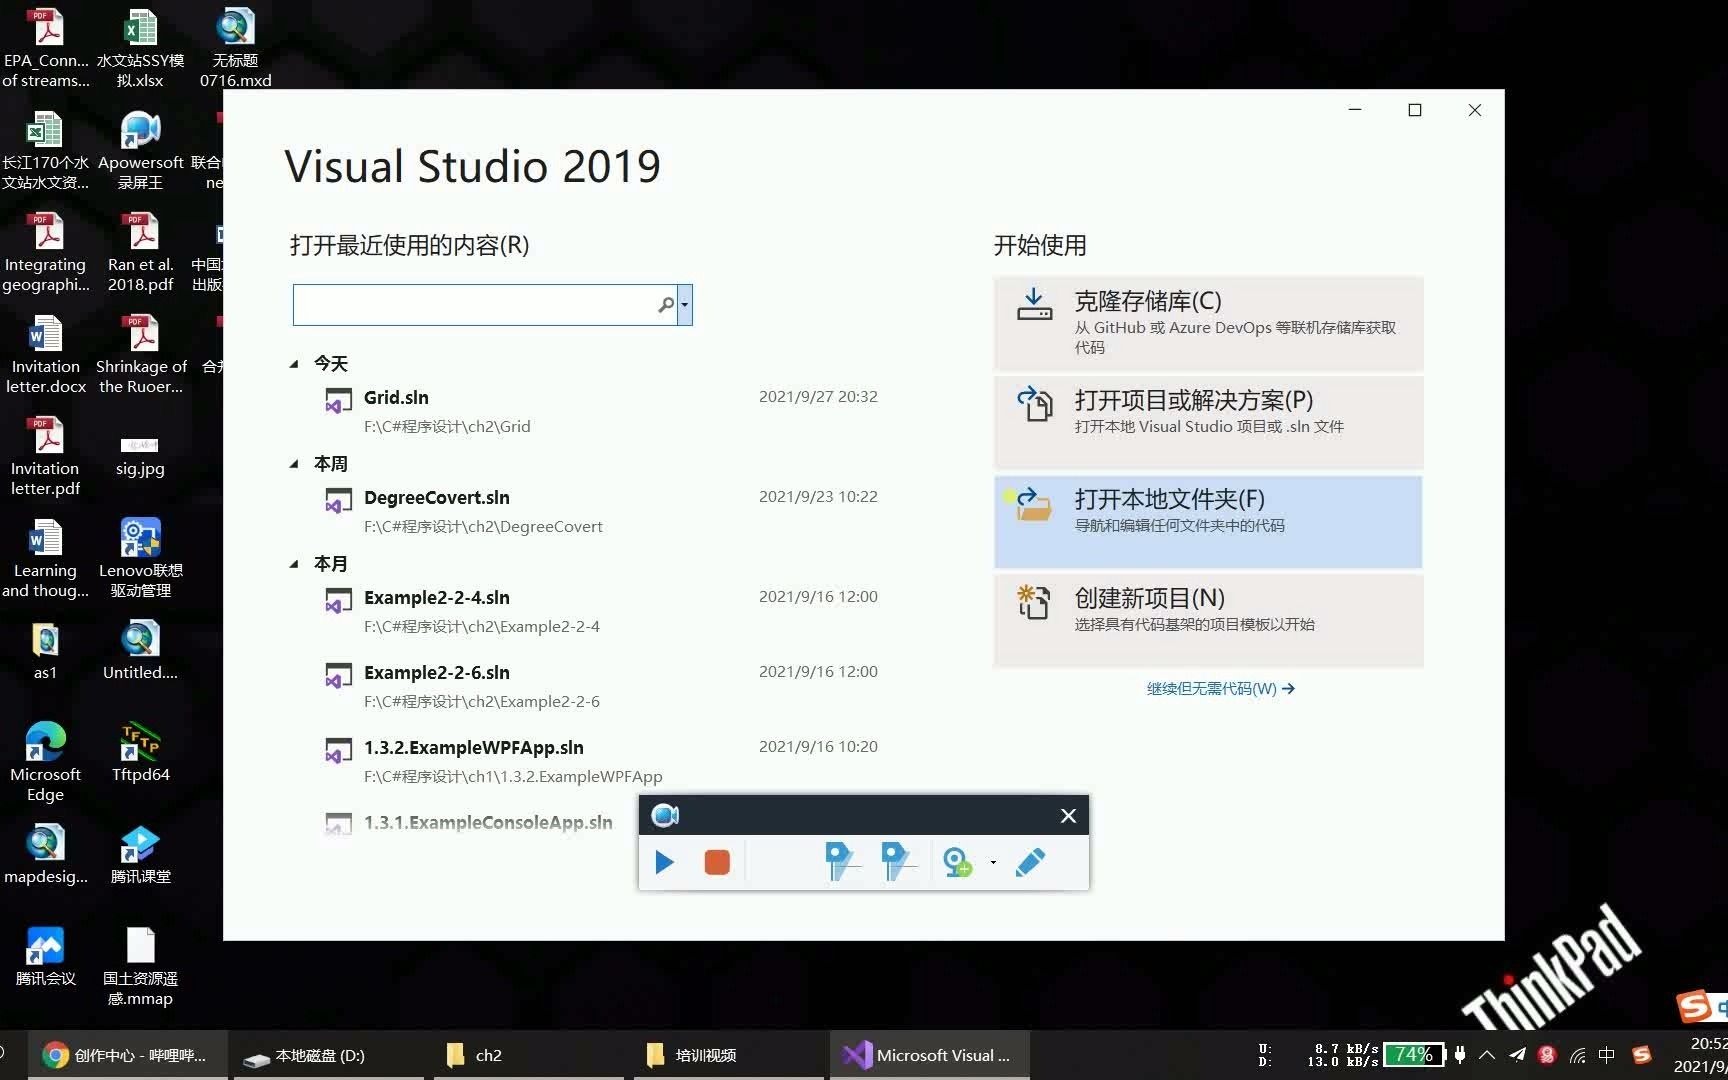Select Invitation letter.pdf icon
This screenshot has height=1080, width=1728.
[x=45, y=456]
